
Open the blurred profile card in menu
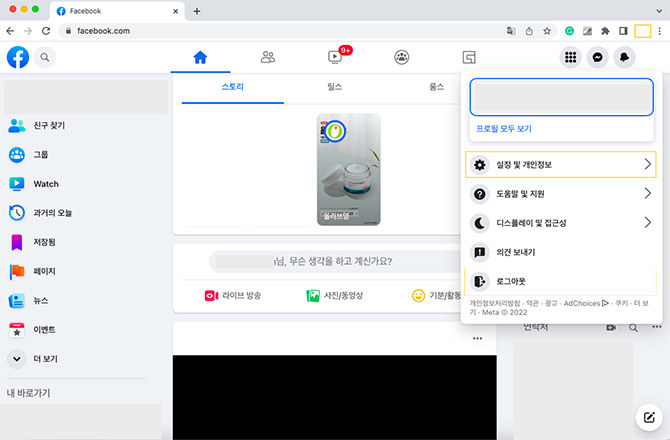(x=561, y=97)
